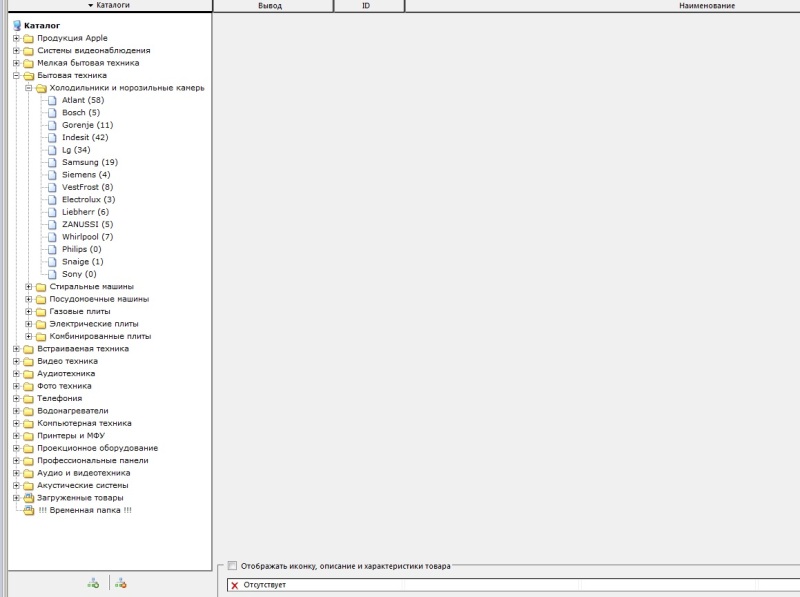
Task: Click the page icon next to Electrolux (3)
Action: pyautogui.click(x=52, y=200)
